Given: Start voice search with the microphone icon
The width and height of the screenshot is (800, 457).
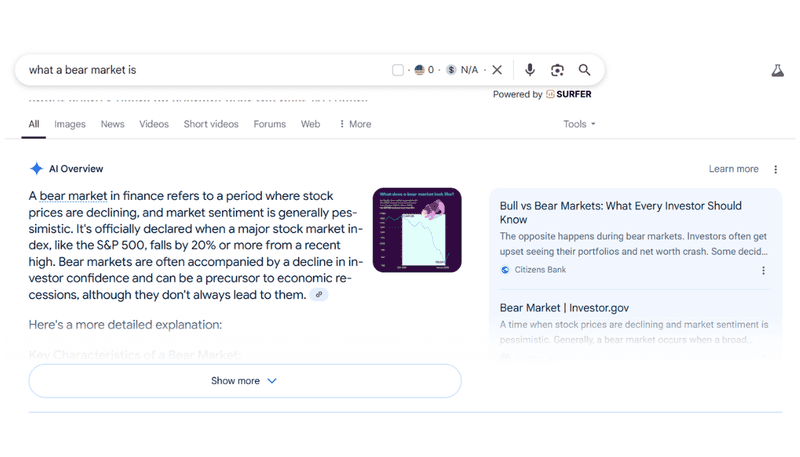Looking at the screenshot, I should [x=530, y=70].
